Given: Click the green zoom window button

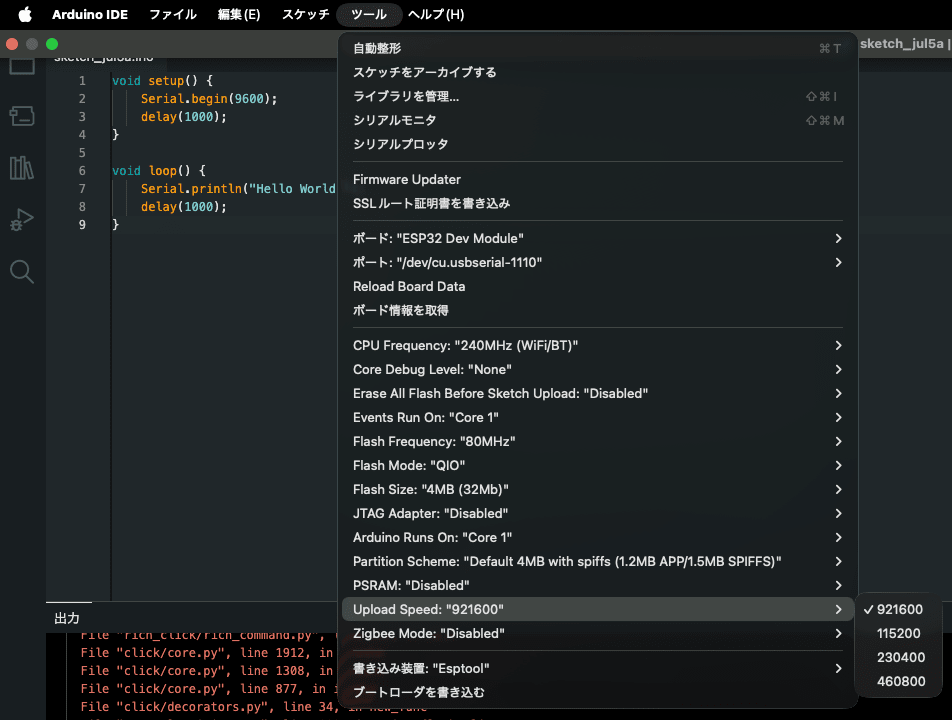Looking at the screenshot, I should point(52,44).
